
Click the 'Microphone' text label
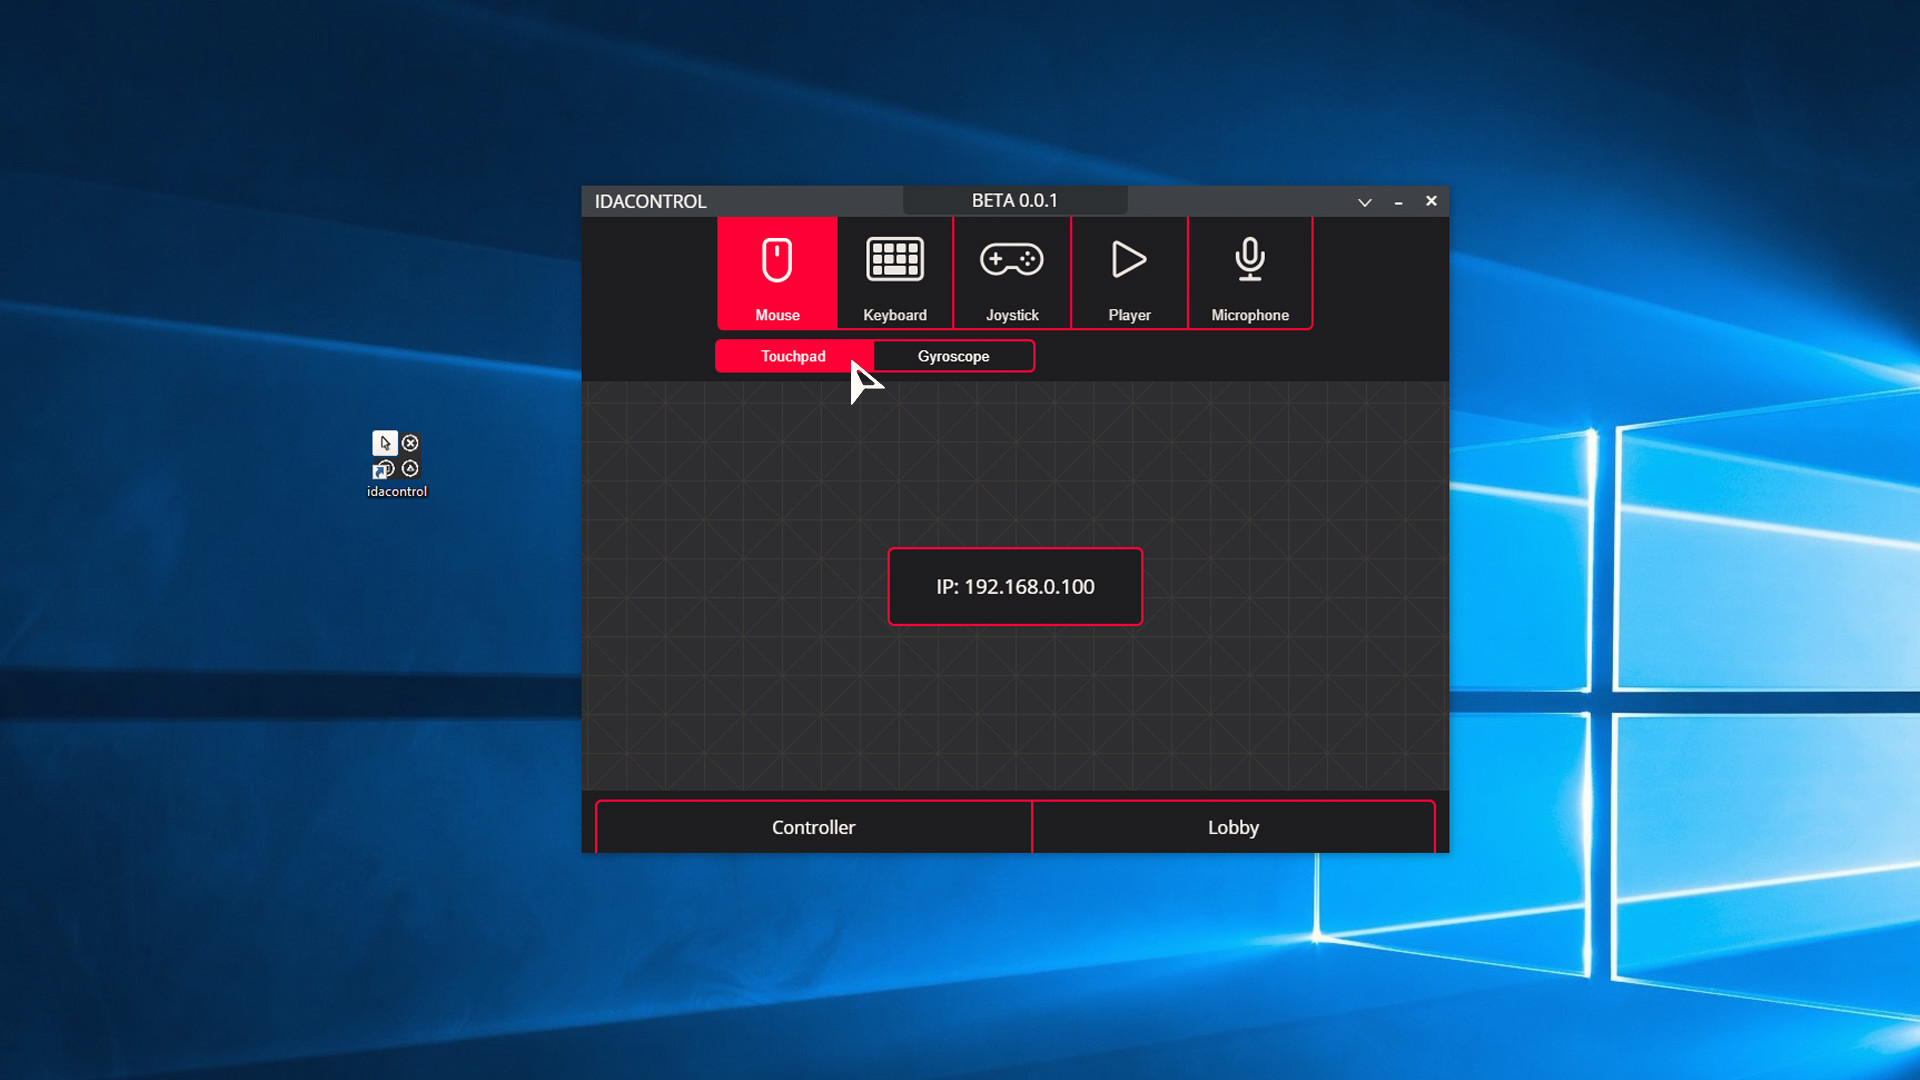tap(1249, 315)
